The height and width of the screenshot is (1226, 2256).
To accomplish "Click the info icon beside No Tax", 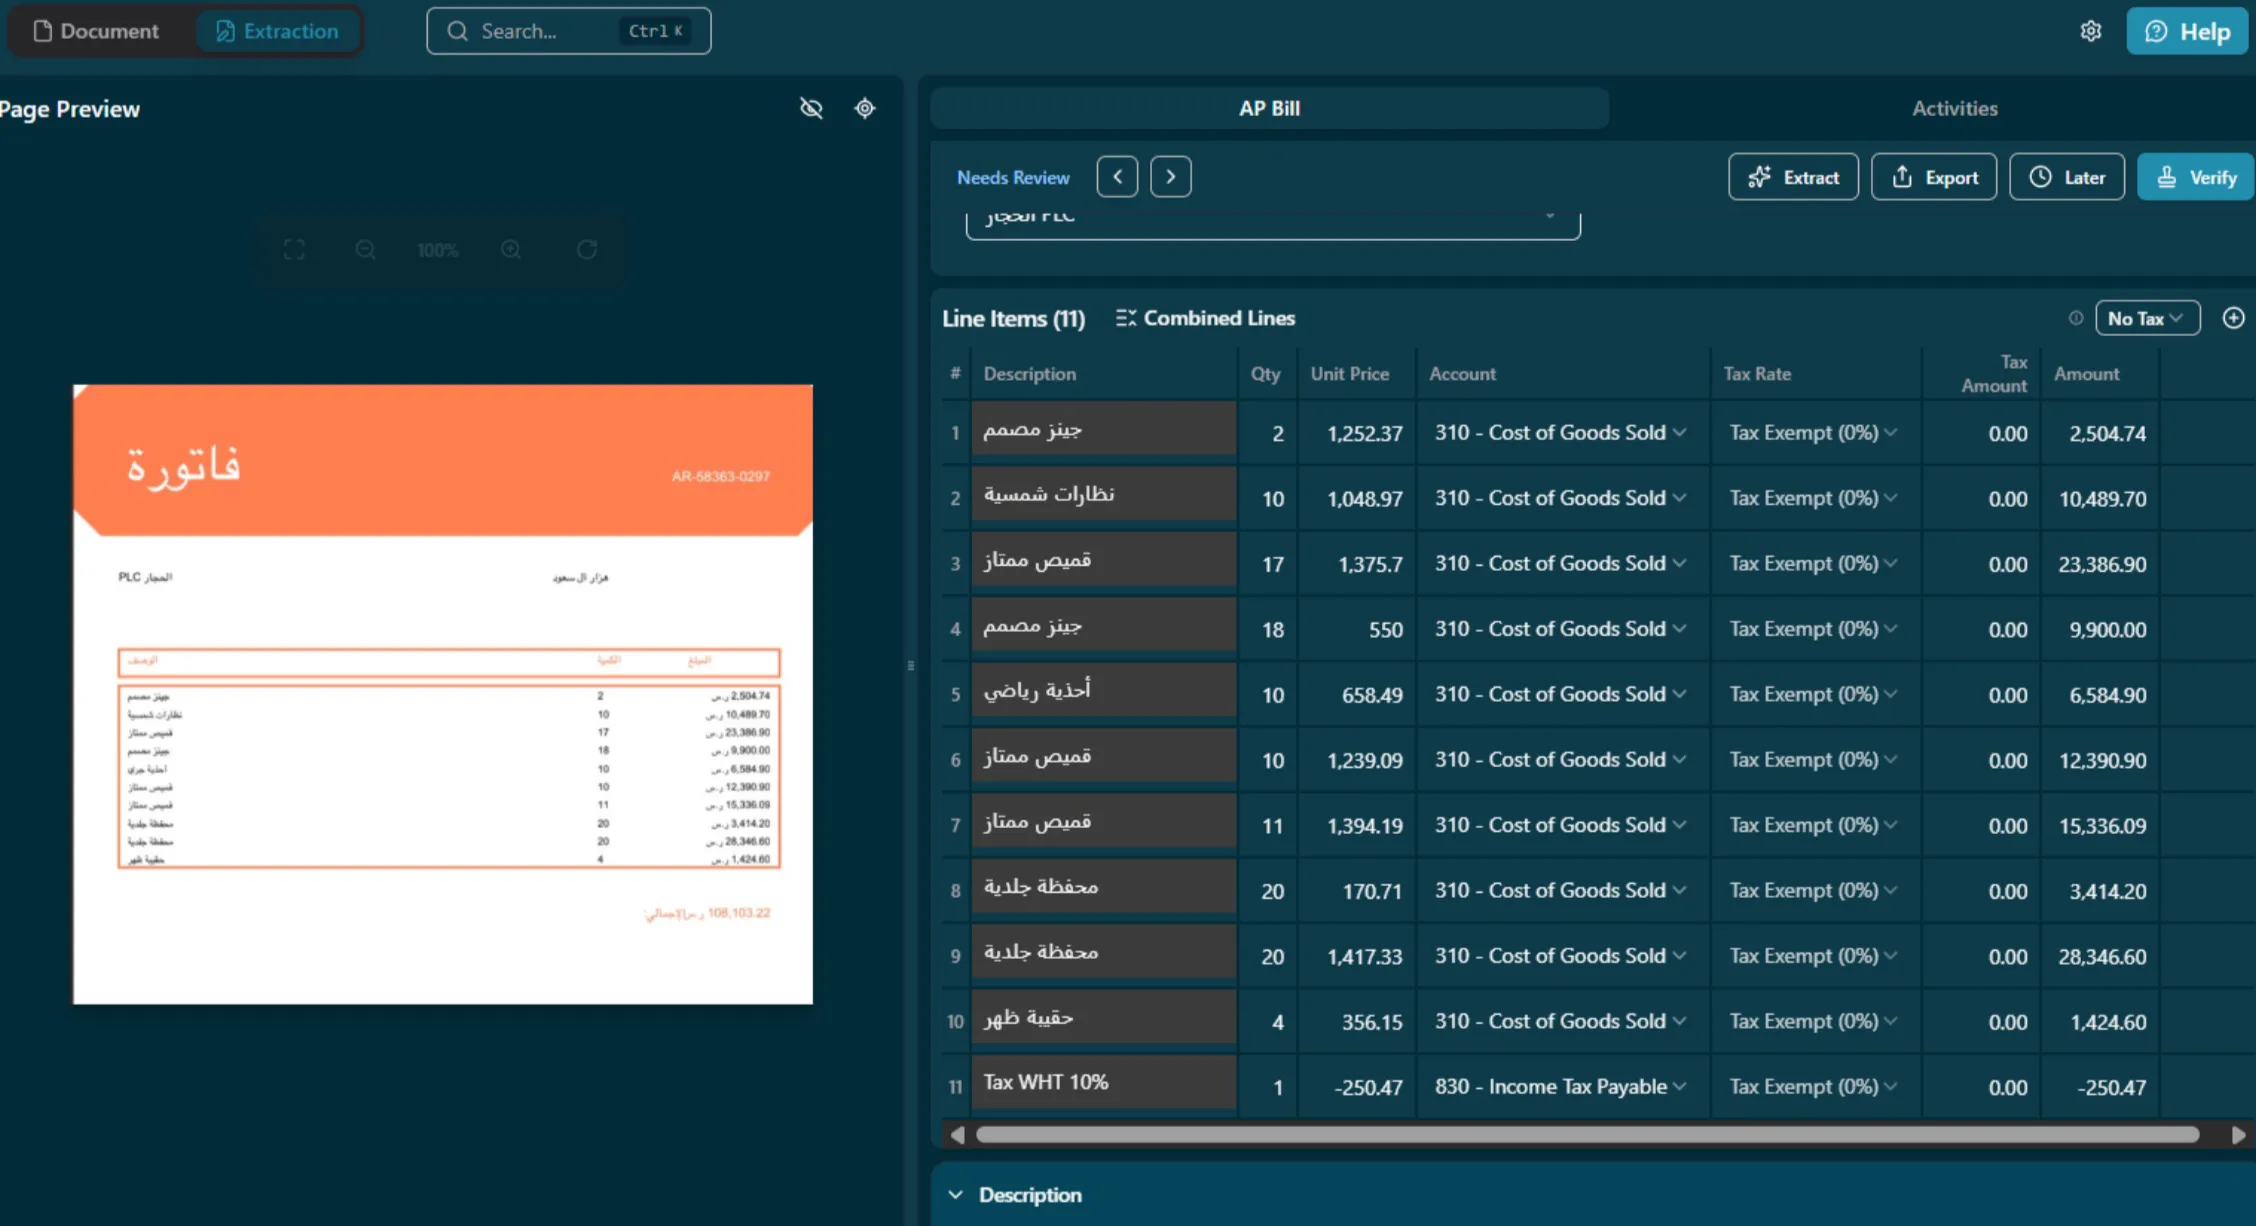I will (2076, 318).
